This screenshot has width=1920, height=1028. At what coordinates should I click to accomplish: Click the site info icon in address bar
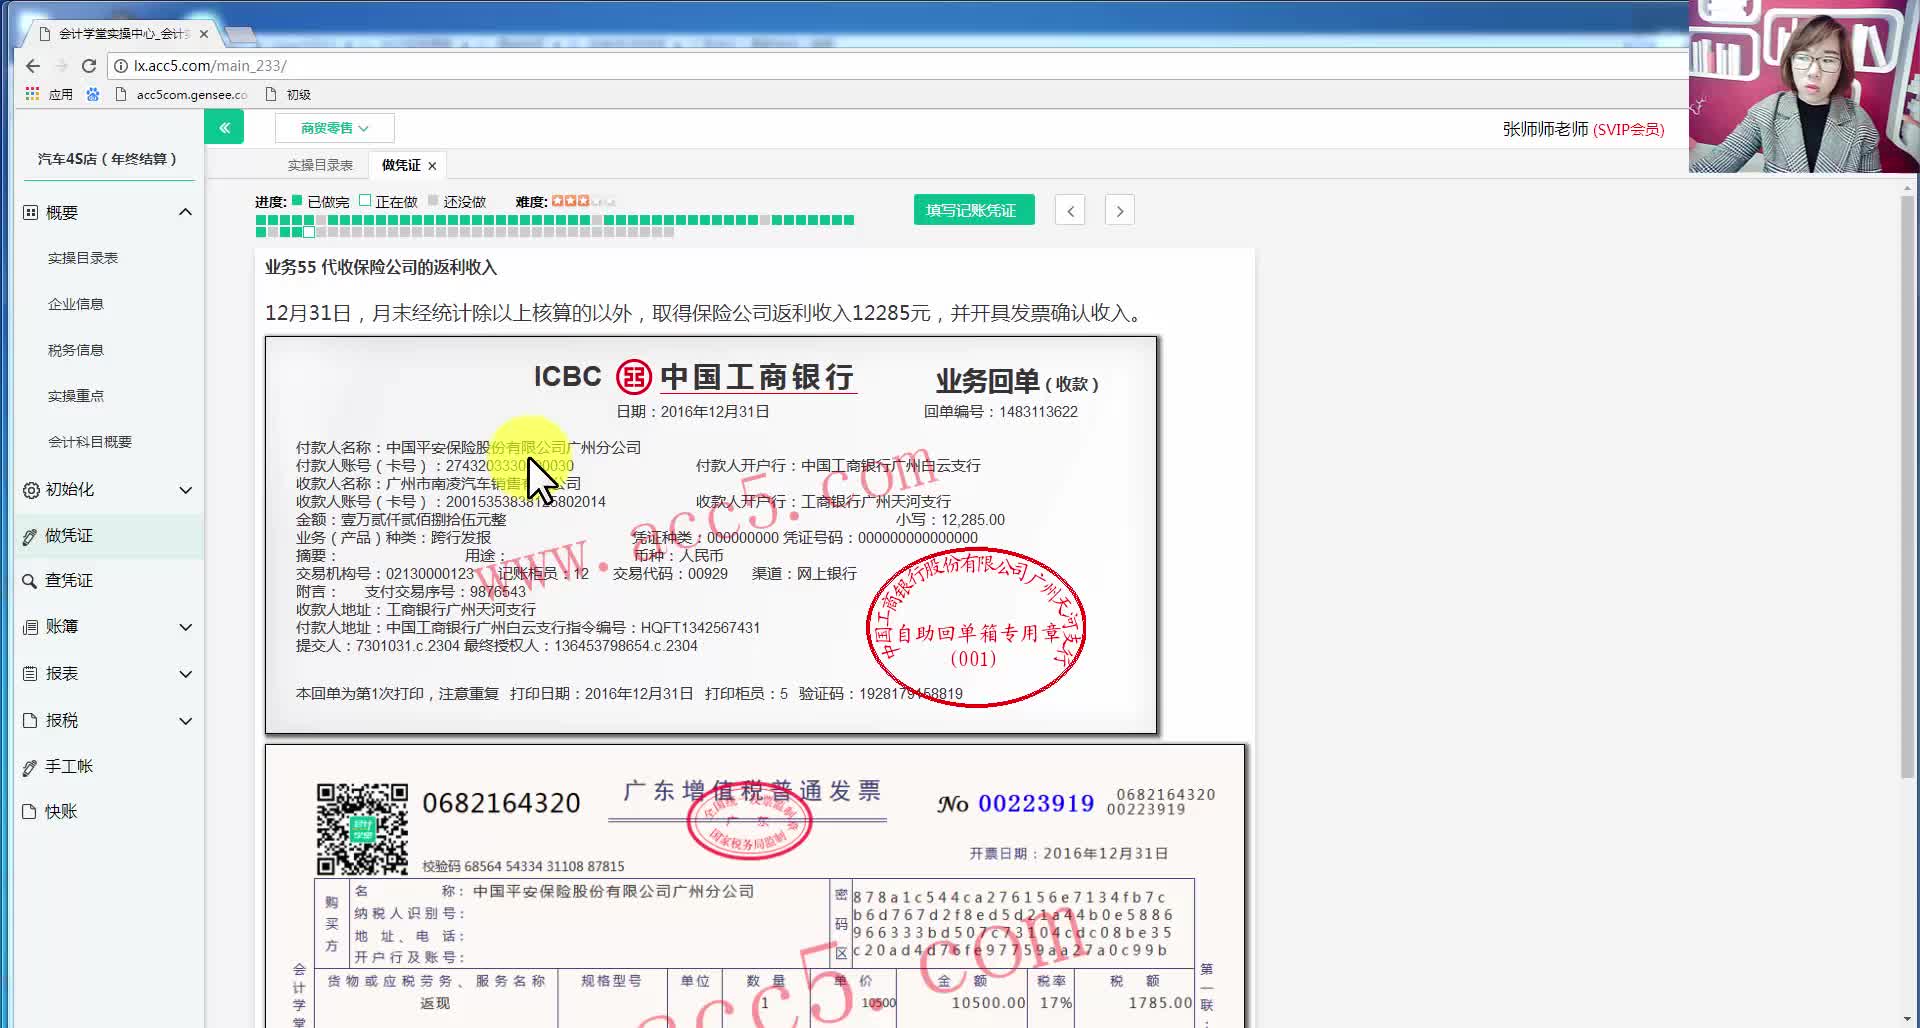pos(121,66)
